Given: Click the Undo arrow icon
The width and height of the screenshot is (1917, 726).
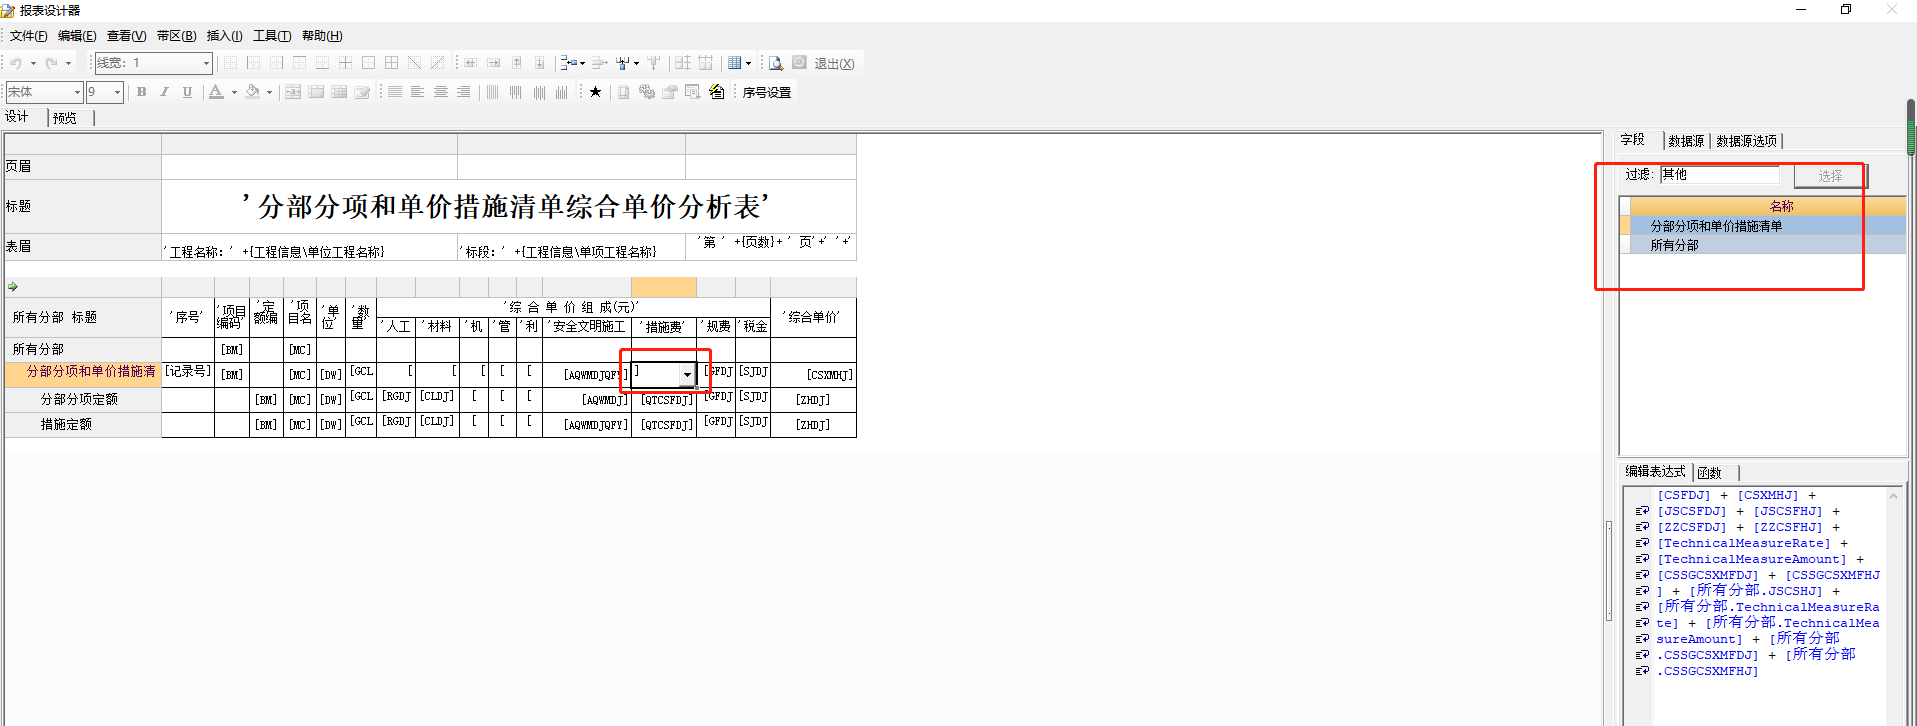Looking at the screenshot, I should click(x=16, y=63).
